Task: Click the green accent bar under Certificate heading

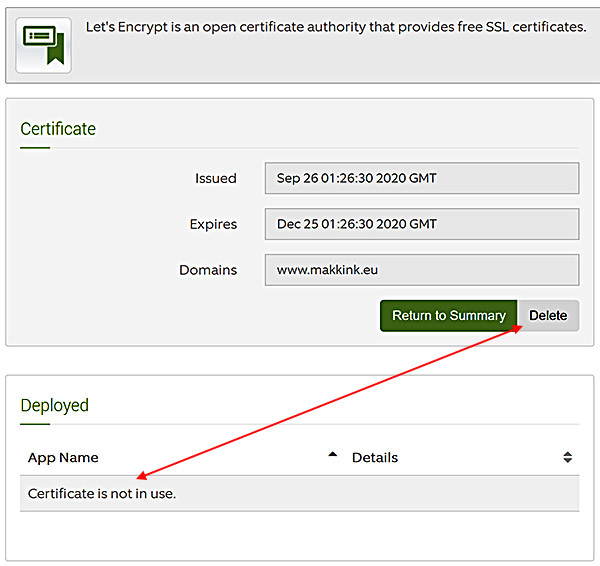Action: click(35, 147)
